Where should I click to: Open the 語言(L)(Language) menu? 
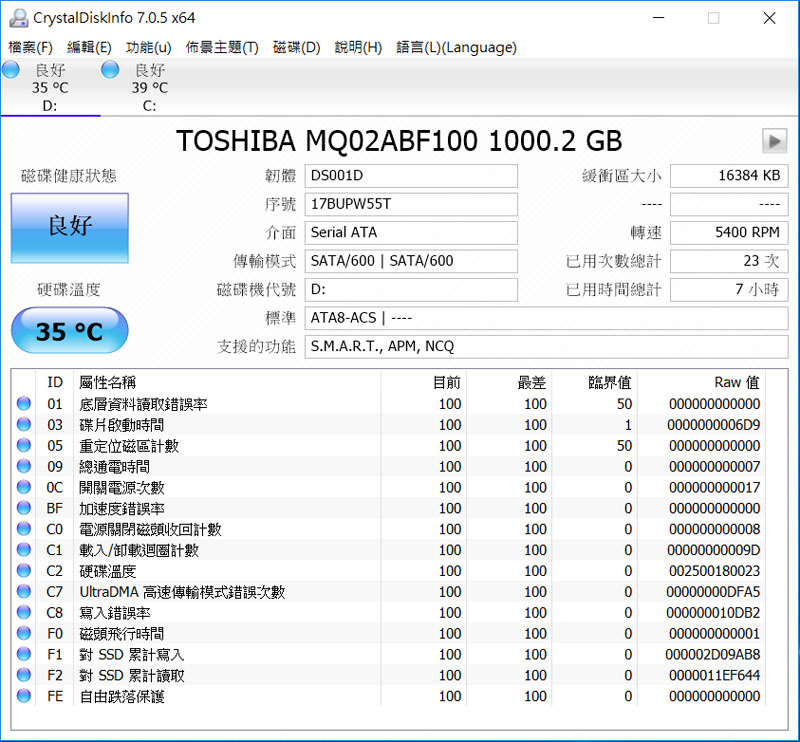tap(456, 47)
